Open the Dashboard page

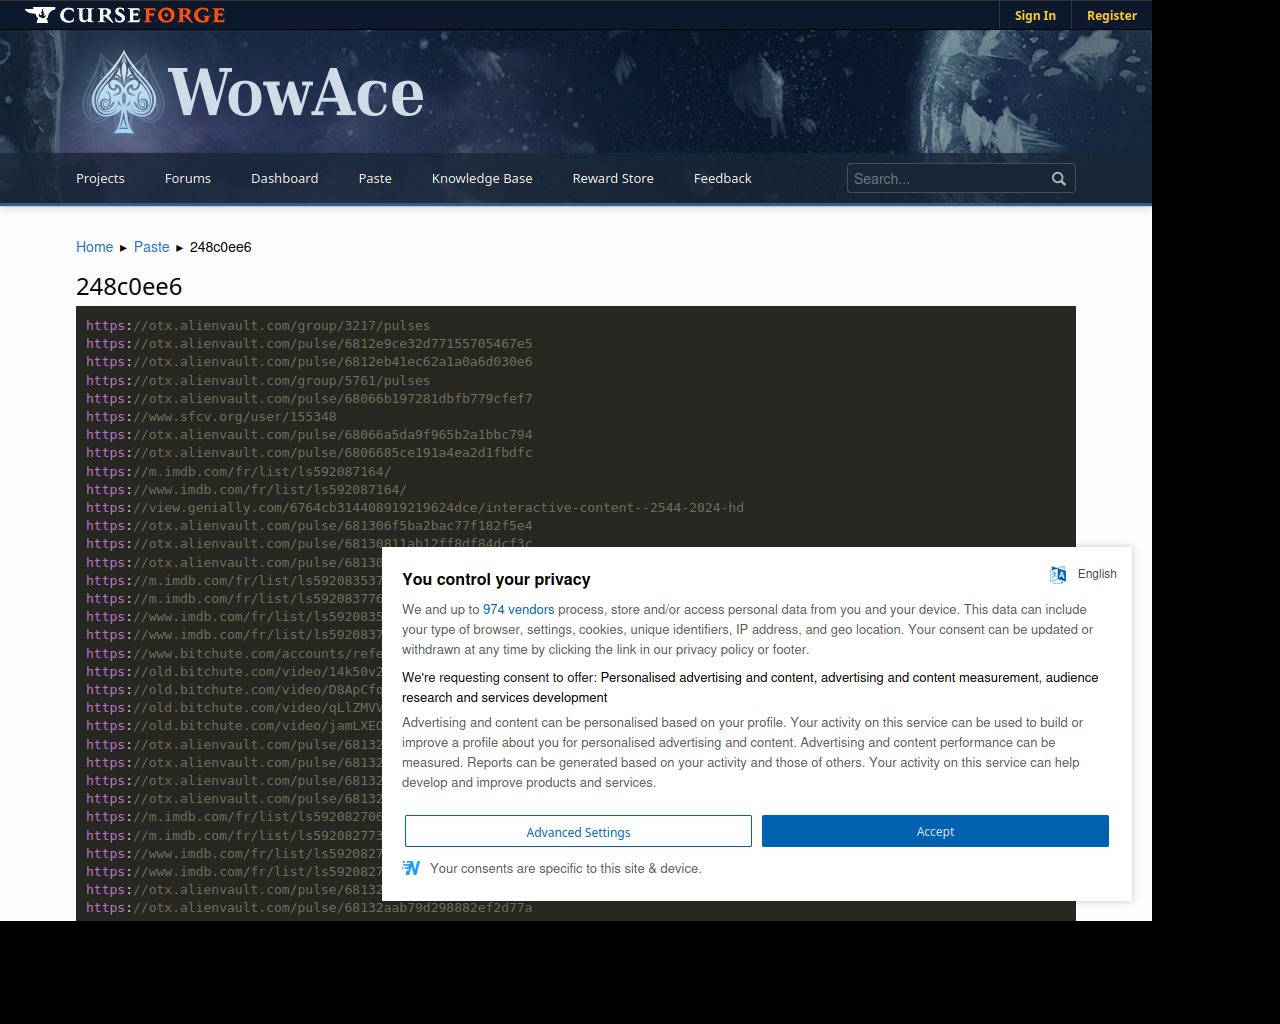tap(285, 179)
